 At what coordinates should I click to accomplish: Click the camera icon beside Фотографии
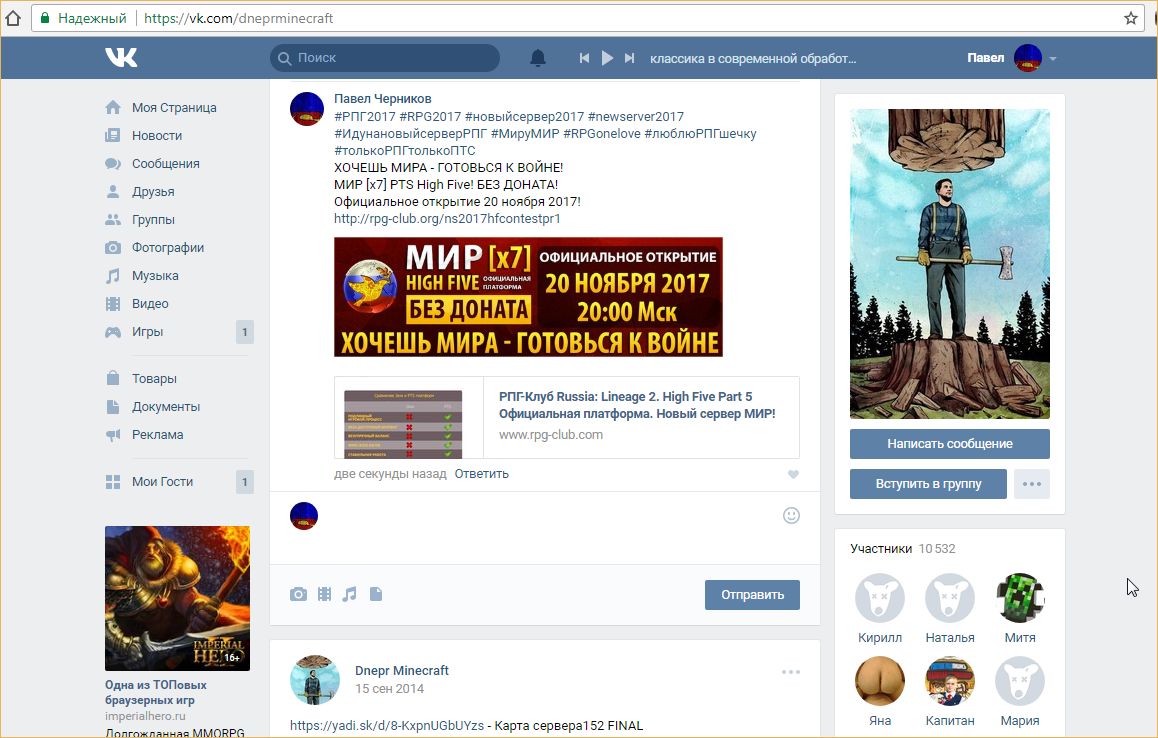(x=113, y=247)
